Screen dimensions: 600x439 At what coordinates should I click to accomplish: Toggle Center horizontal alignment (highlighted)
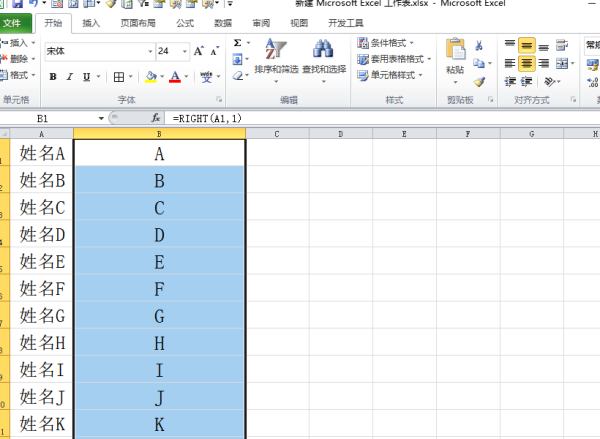[x=527, y=63]
